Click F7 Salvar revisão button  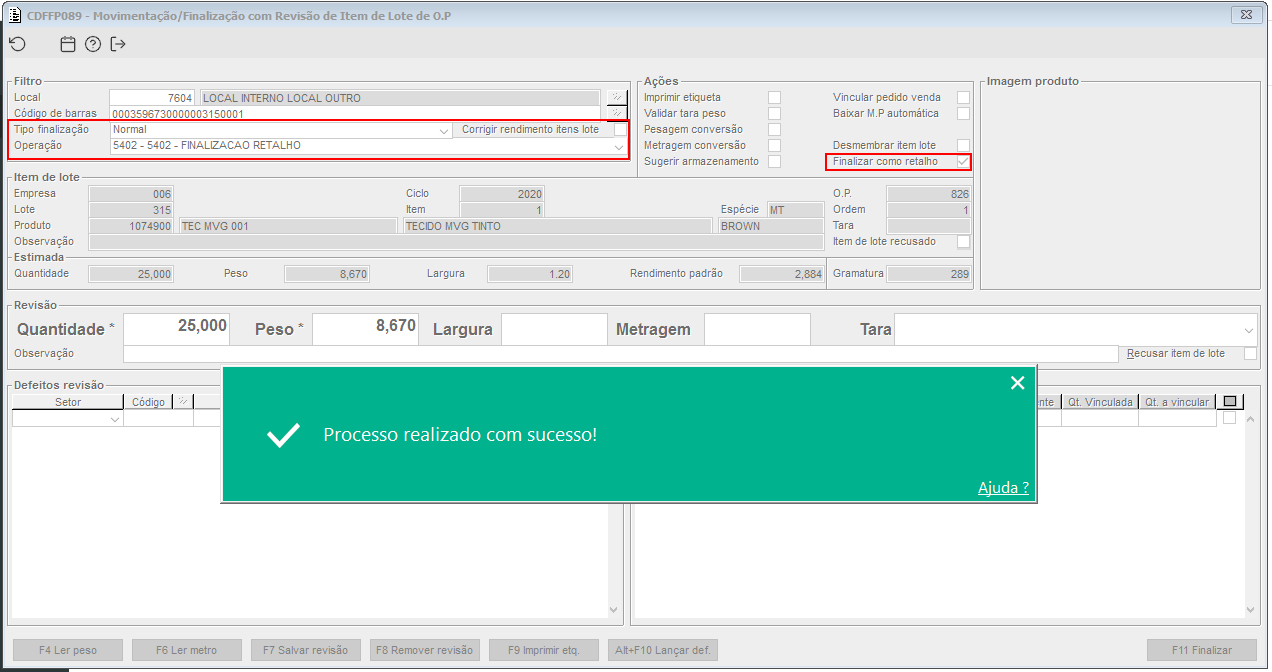click(305, 650)
